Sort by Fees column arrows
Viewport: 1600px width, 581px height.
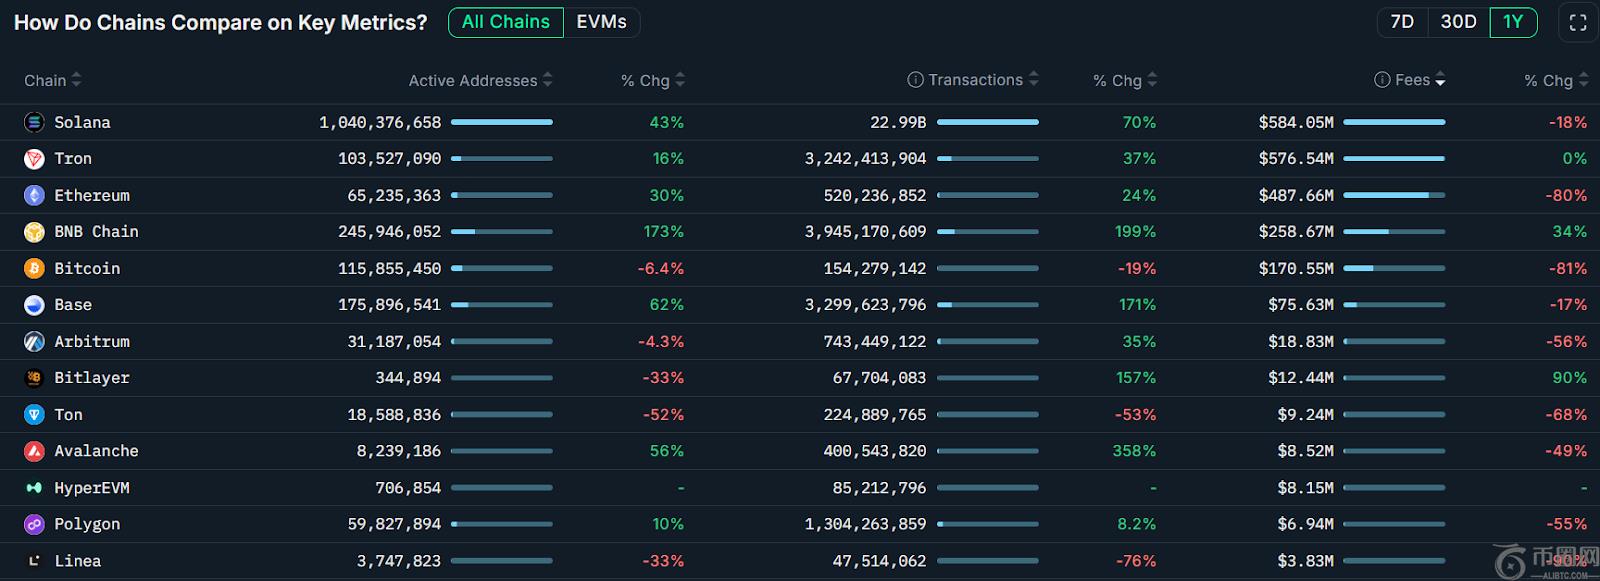tap(1440, 80)
